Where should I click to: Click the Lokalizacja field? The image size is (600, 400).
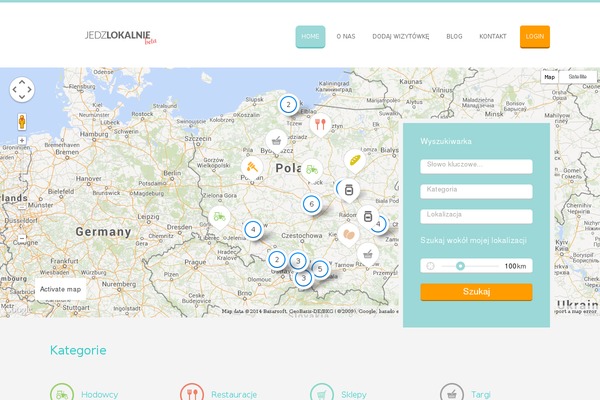(476, 216)
